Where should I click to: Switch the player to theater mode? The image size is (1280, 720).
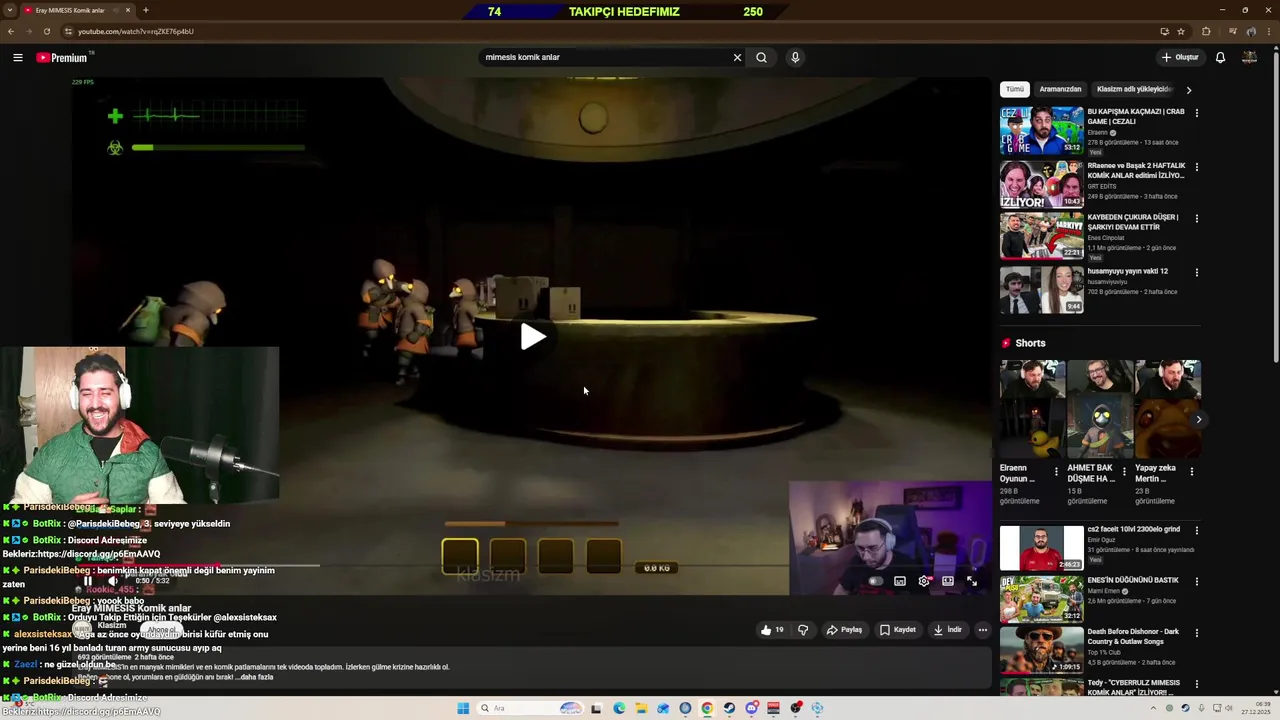pyautogui.click(x=948, y=581)
